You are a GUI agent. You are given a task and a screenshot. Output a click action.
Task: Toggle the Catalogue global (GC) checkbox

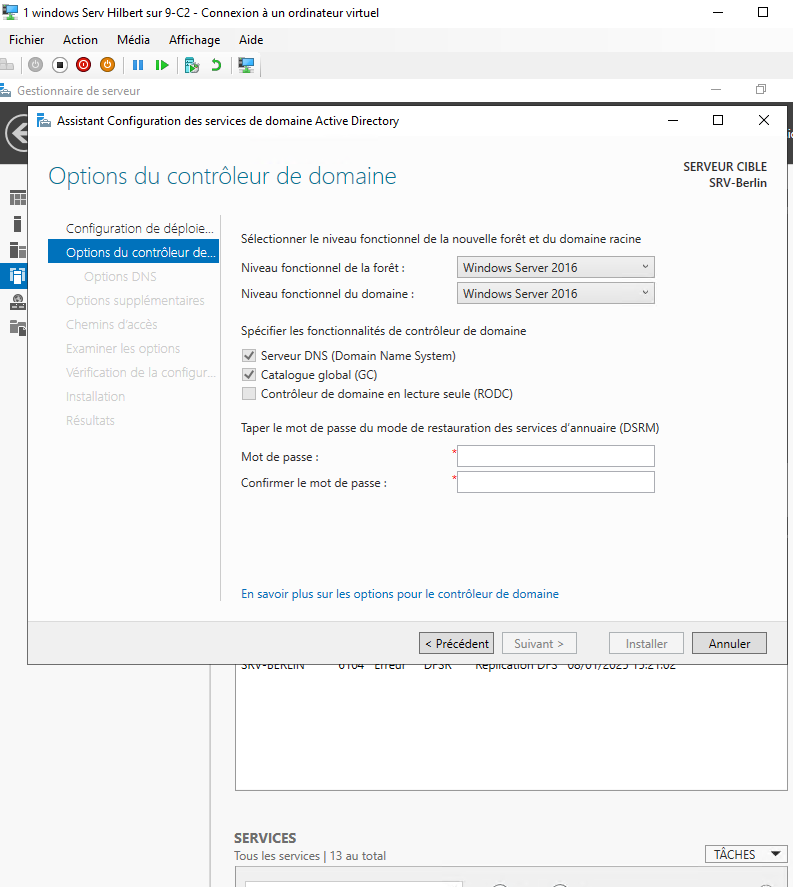click(248, 375)
